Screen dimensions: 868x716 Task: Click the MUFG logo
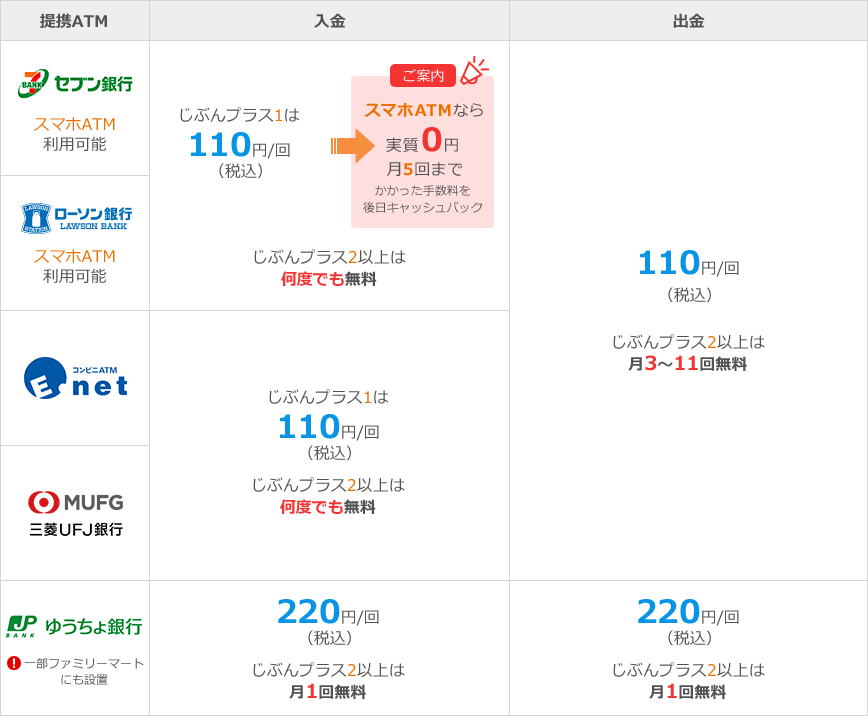pos(76,502)
